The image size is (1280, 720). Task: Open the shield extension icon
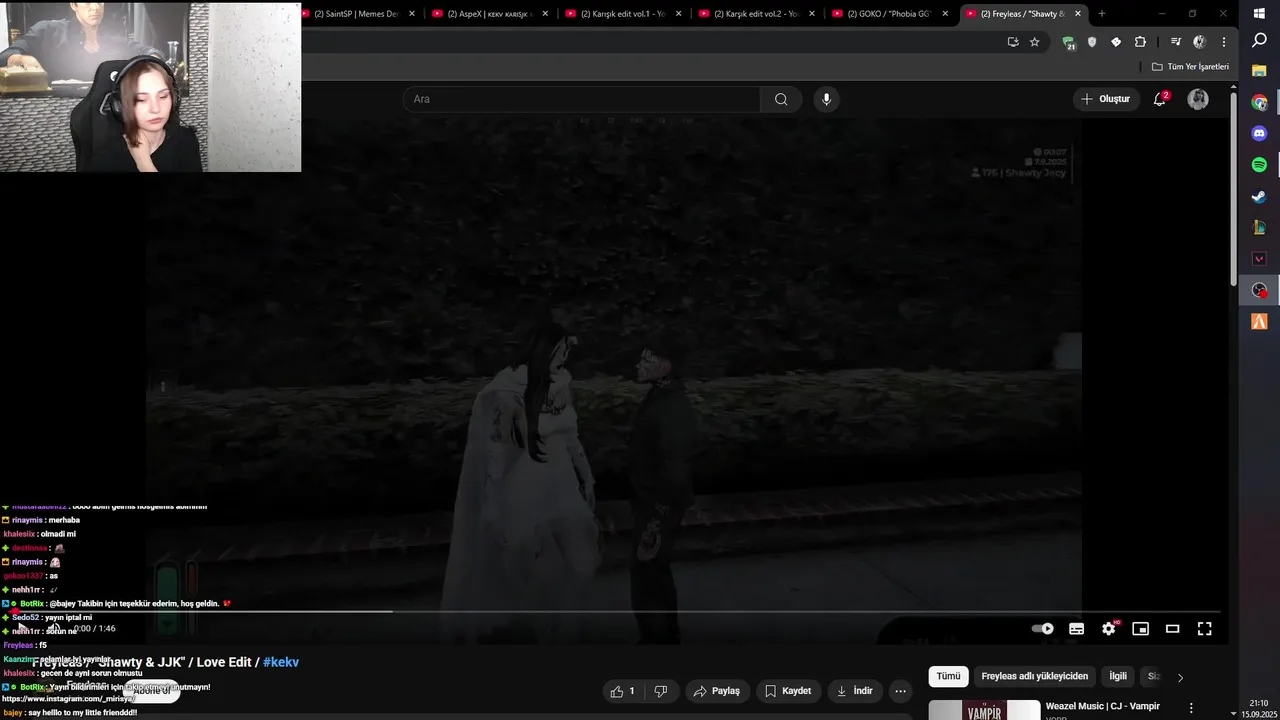click(1092, 42)
